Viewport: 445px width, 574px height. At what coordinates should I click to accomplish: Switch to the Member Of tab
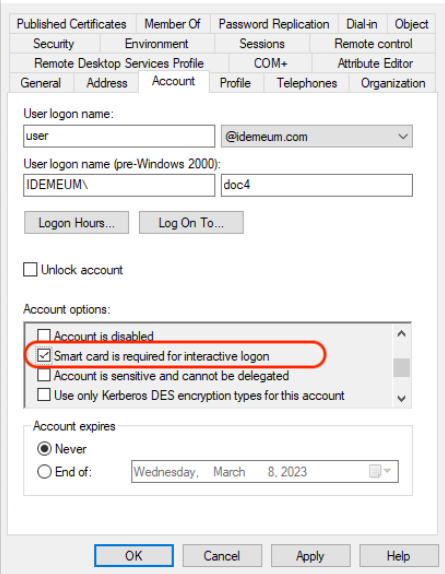click(173, 24)
